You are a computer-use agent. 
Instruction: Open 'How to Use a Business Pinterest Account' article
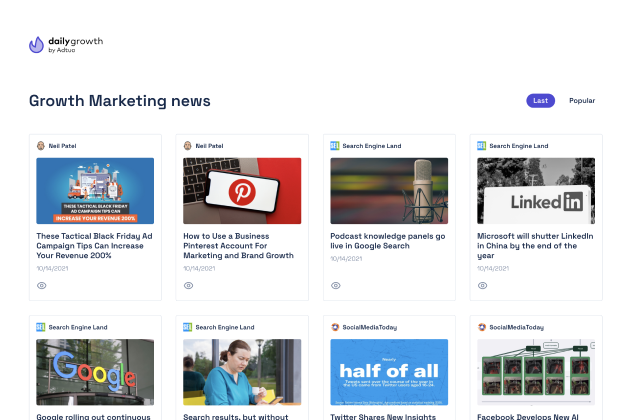pos(238,246)
